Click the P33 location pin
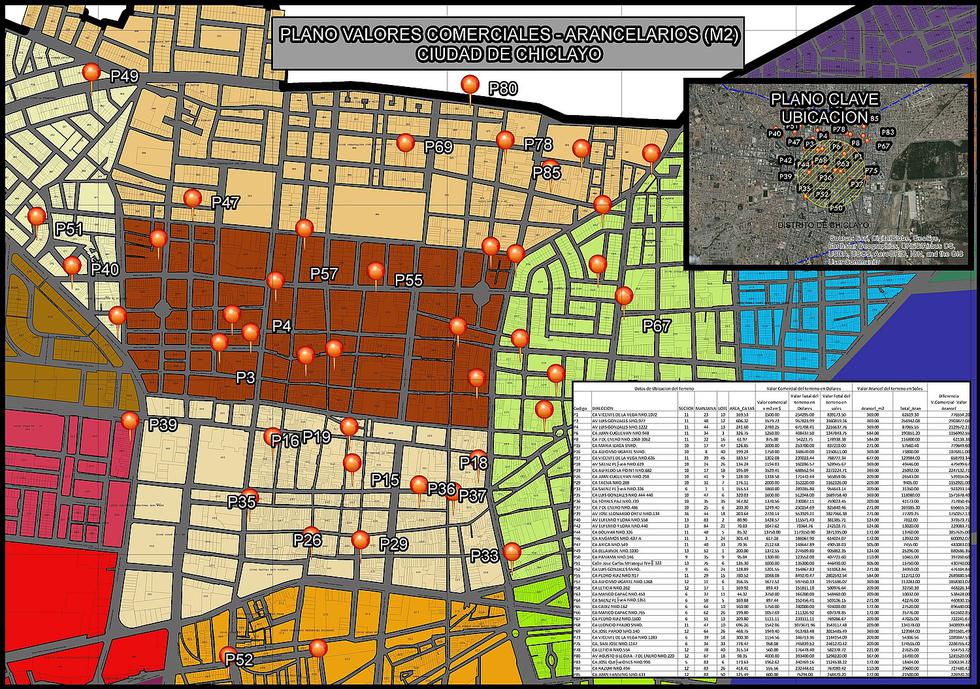 pos(512,552)
